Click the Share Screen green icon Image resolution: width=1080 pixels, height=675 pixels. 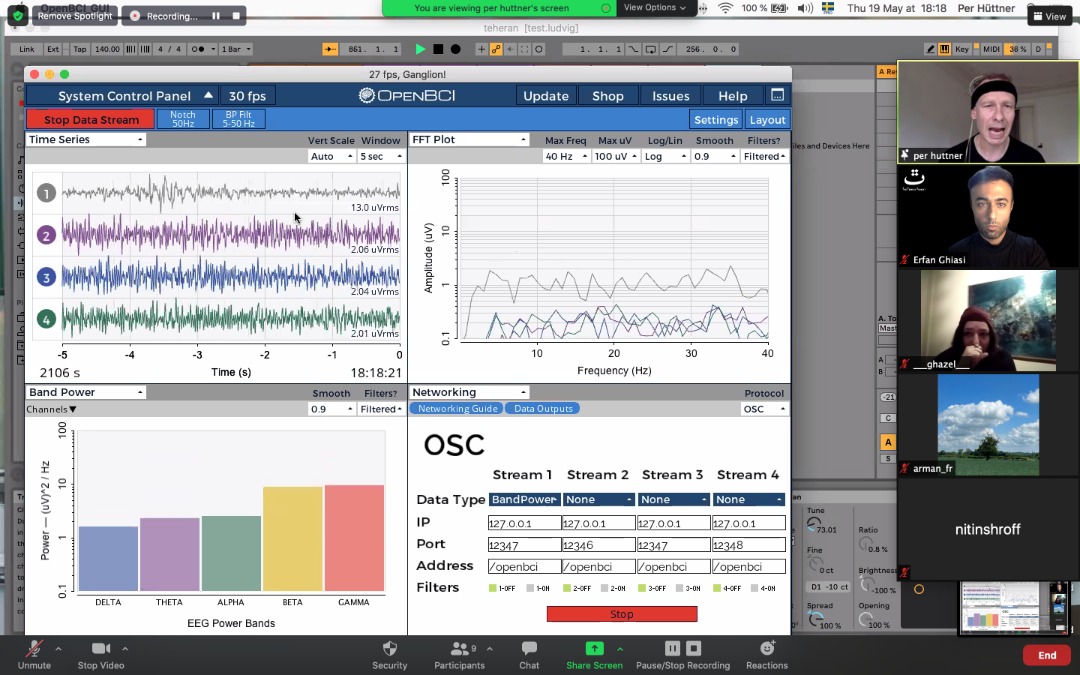click(594, 648)
